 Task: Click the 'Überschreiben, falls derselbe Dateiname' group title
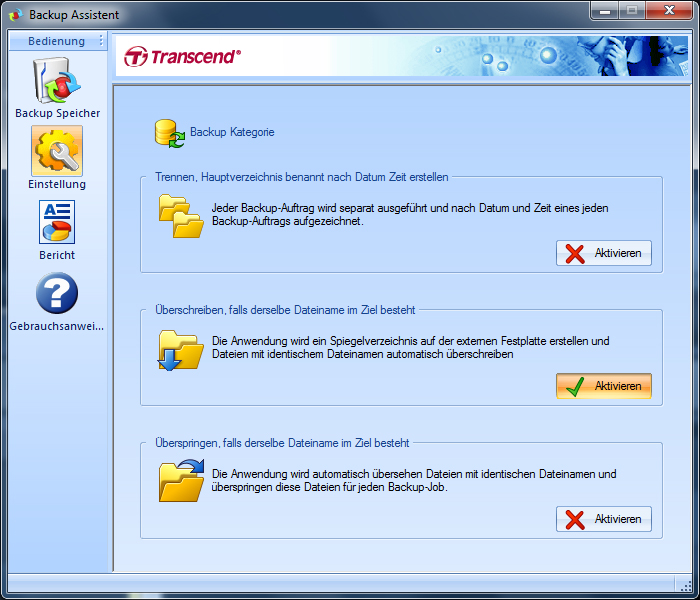pyautogui.click(x=285, y=310)
